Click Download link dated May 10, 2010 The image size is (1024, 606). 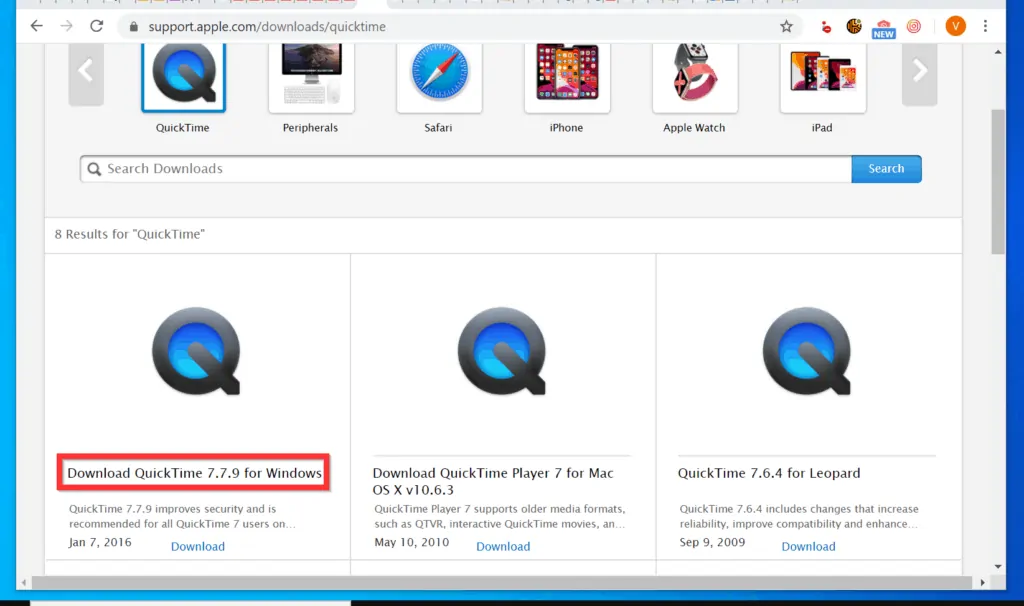click(x=503, y=547)
